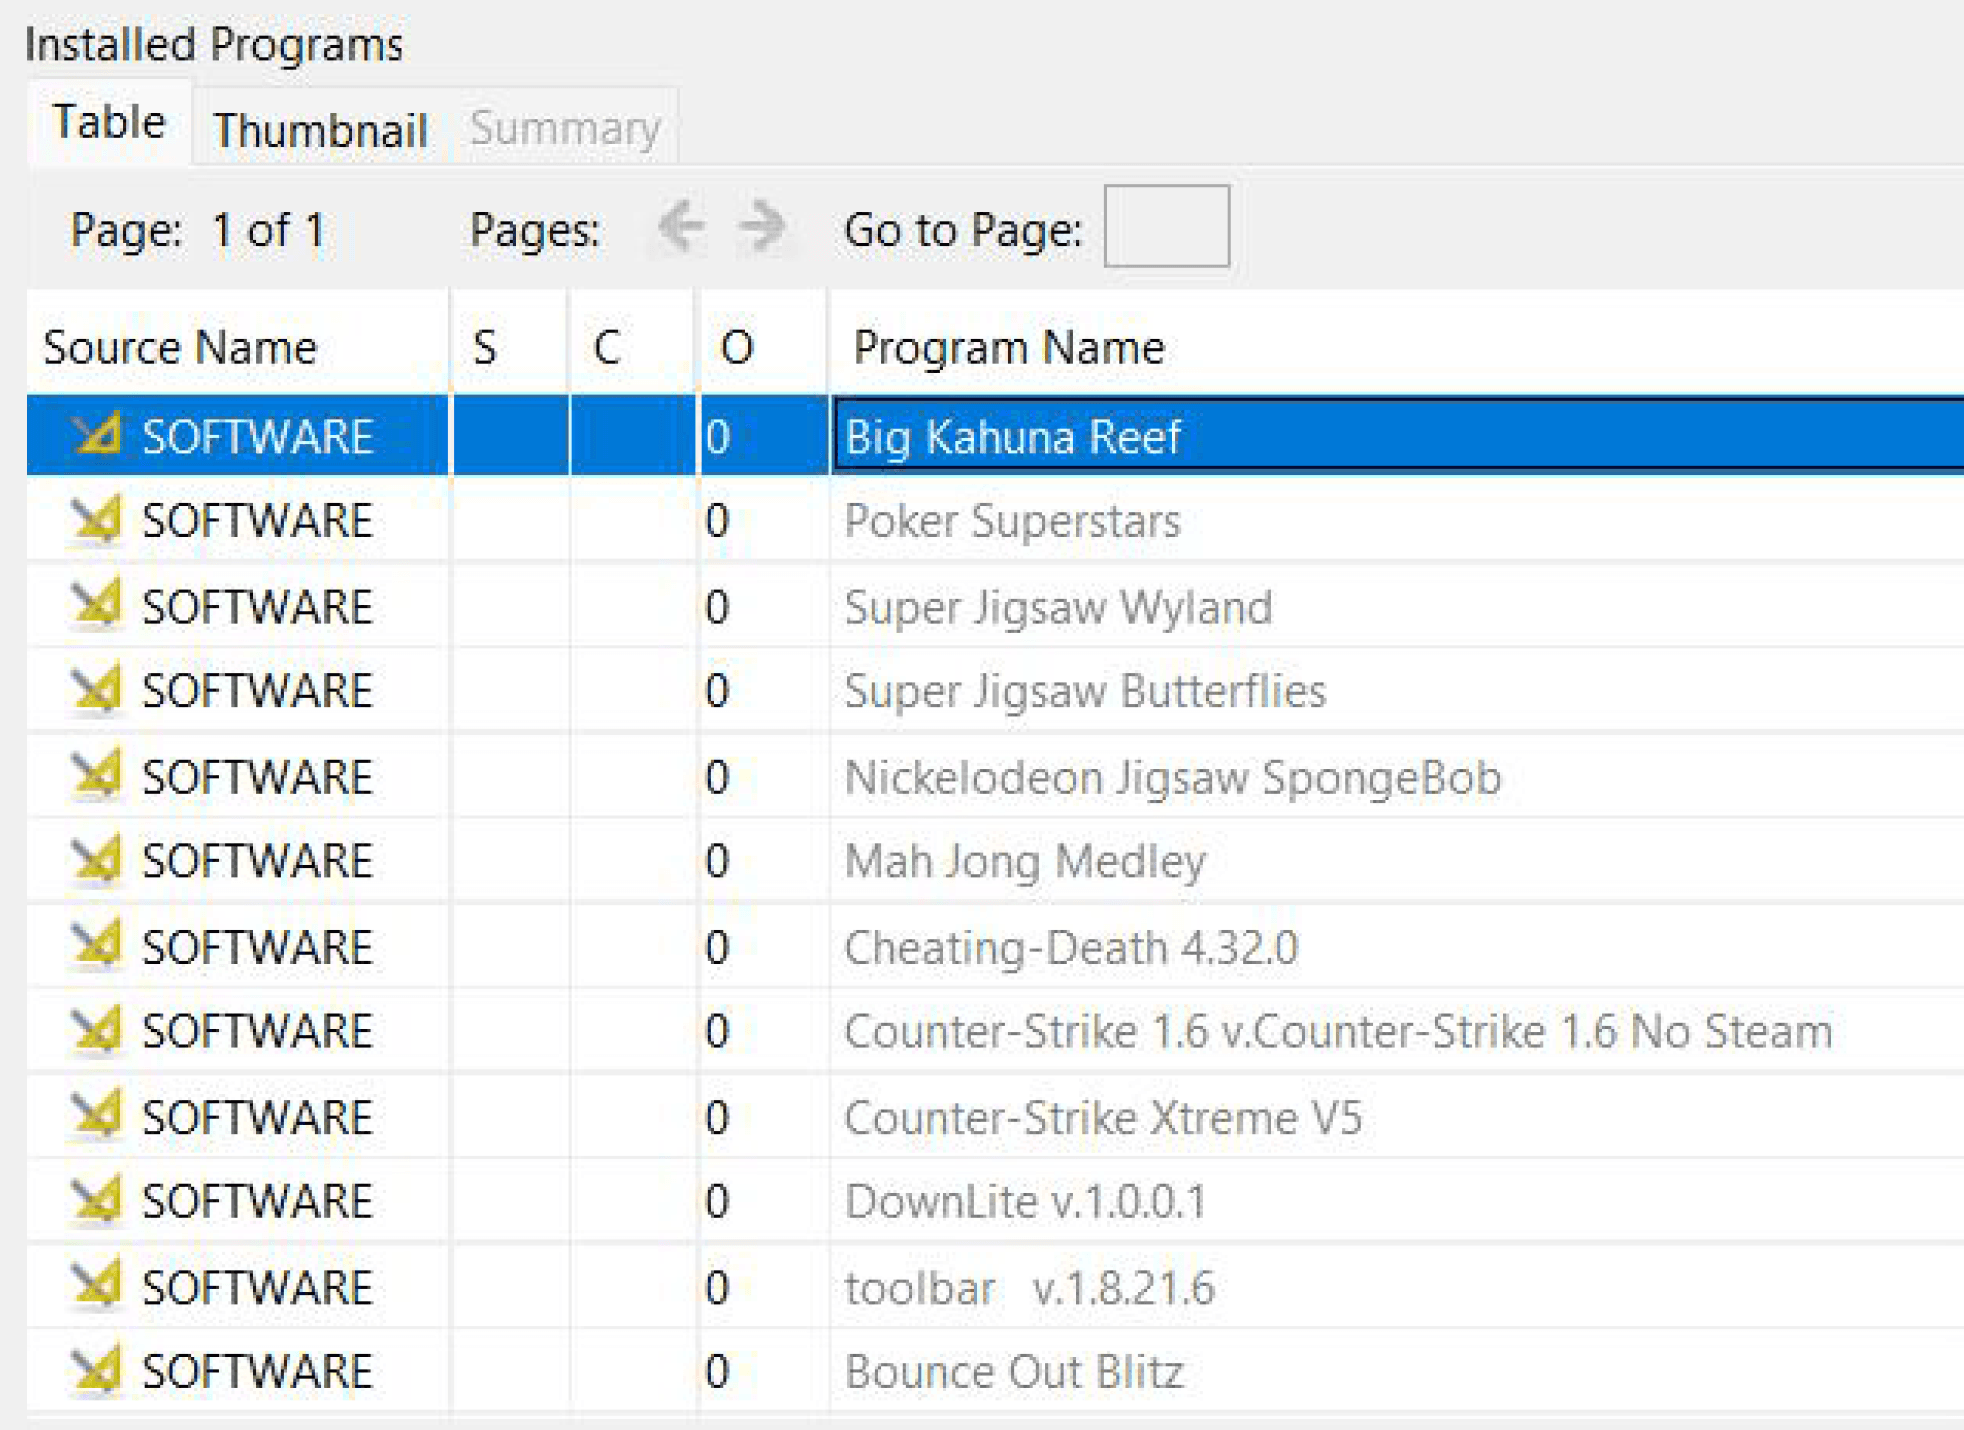This screenshot has width=1964, height=1430.
Task: Select the Big Kahuna Reef program name
Action: point(1012,436)
